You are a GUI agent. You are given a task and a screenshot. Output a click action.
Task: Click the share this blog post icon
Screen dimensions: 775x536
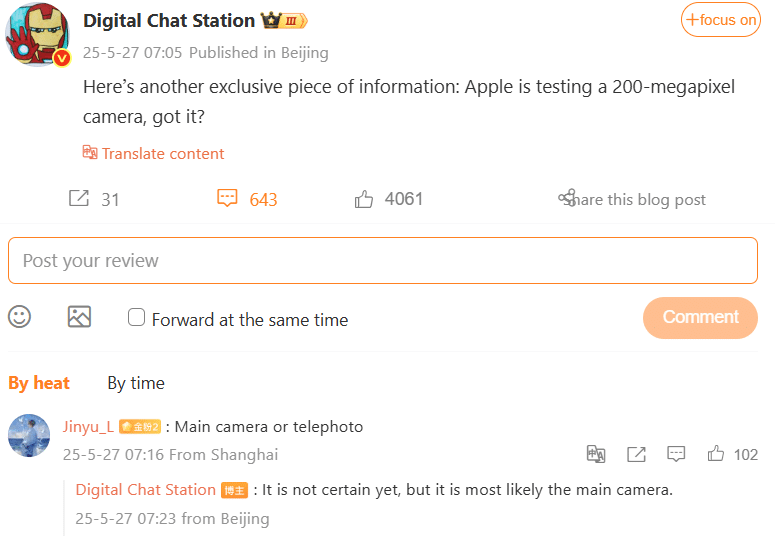point(567,198)
